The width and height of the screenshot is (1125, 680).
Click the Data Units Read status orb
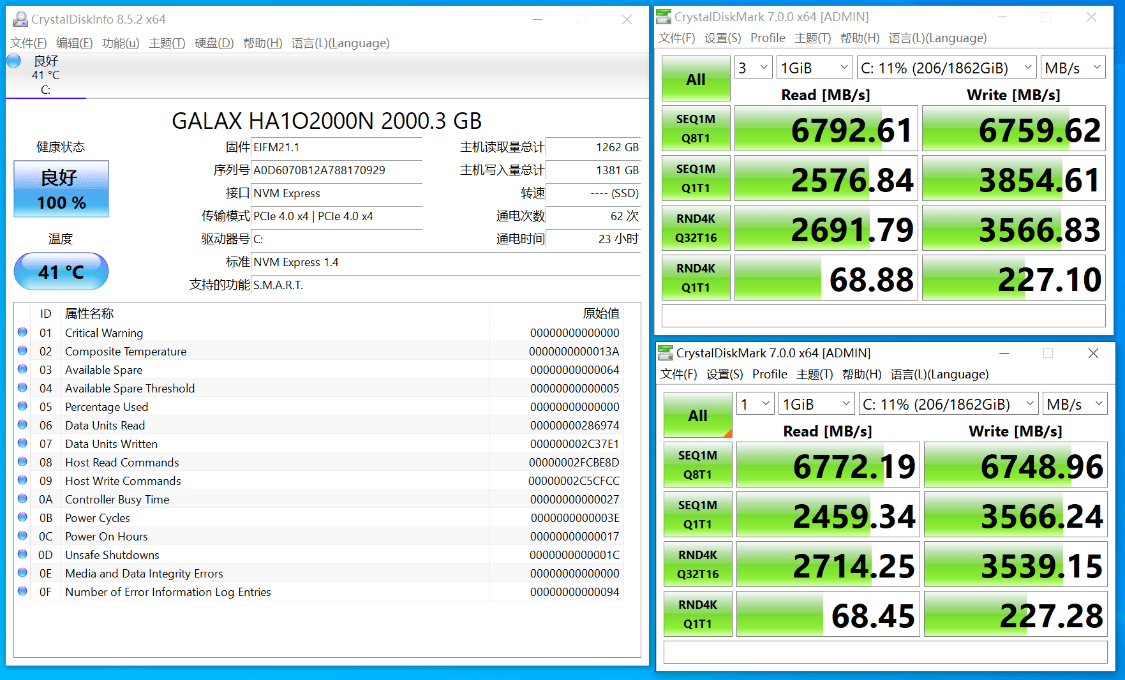(x=23, y=425)
